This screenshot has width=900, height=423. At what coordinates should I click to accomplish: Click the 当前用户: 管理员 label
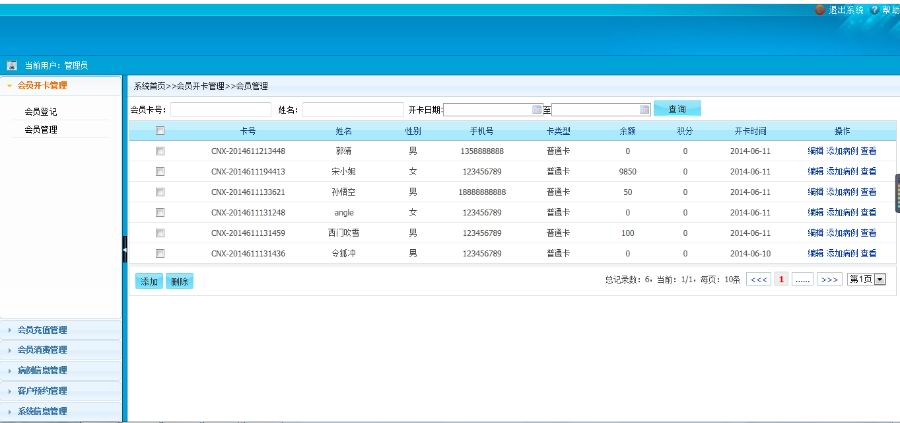click(56, 65)
